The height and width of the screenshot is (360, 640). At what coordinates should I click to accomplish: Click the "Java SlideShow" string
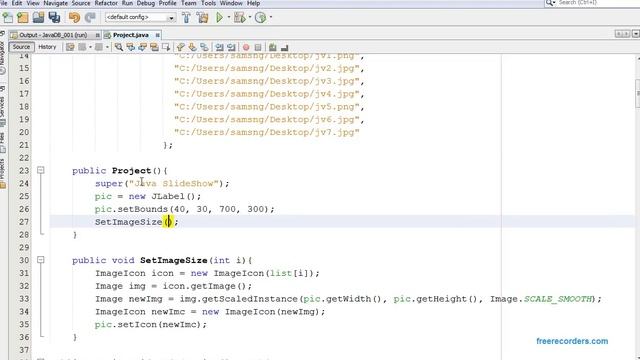pyautogui.click(x=174, y=183)
